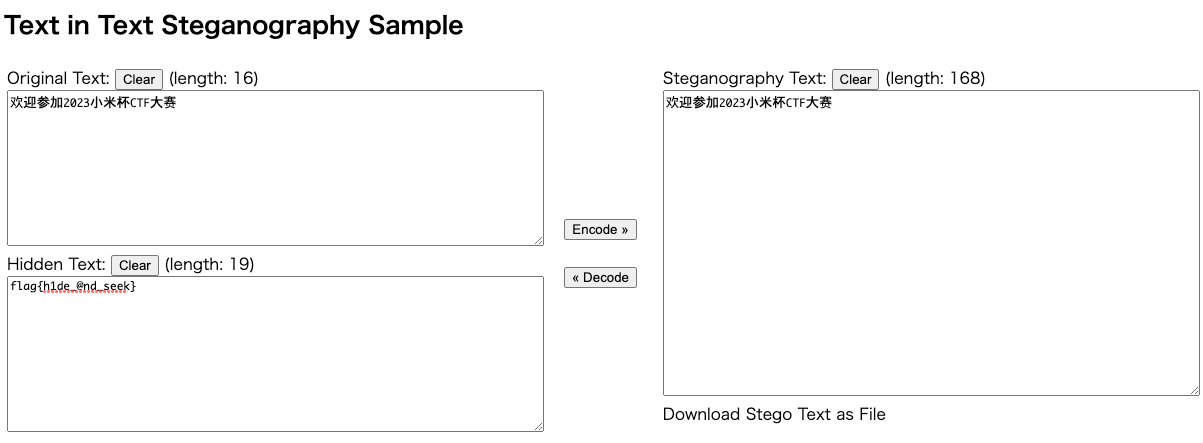Click the Chinese text in Steganography Text box
This screenshot has height=443, width=1203.
pos(749,102)
